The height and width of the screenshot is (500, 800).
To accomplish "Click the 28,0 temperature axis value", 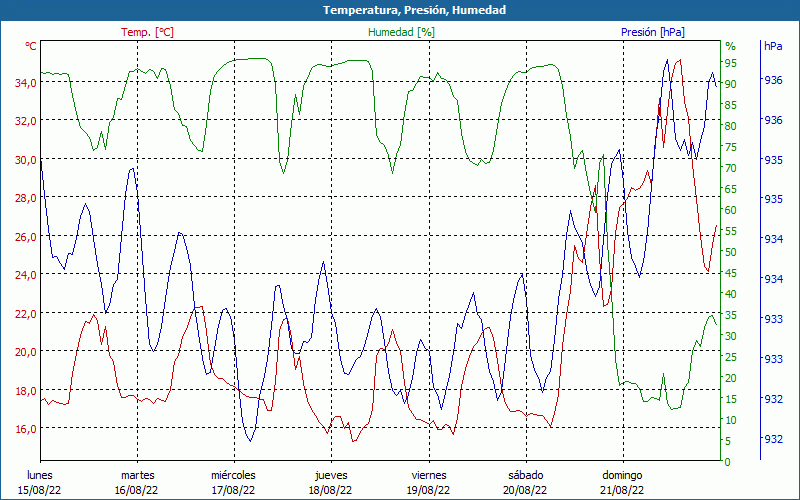I will pos(26,198).
